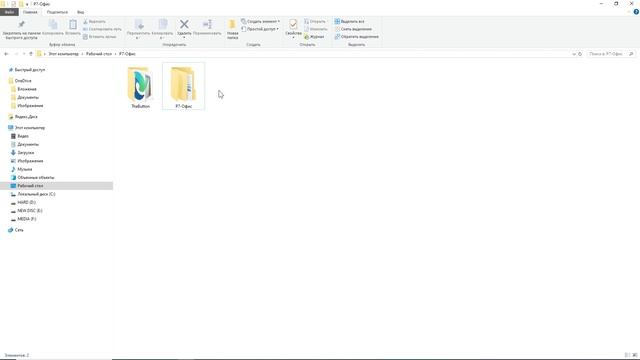Switch to the Поделиться (Share) ribbon tab

[57, 12]
